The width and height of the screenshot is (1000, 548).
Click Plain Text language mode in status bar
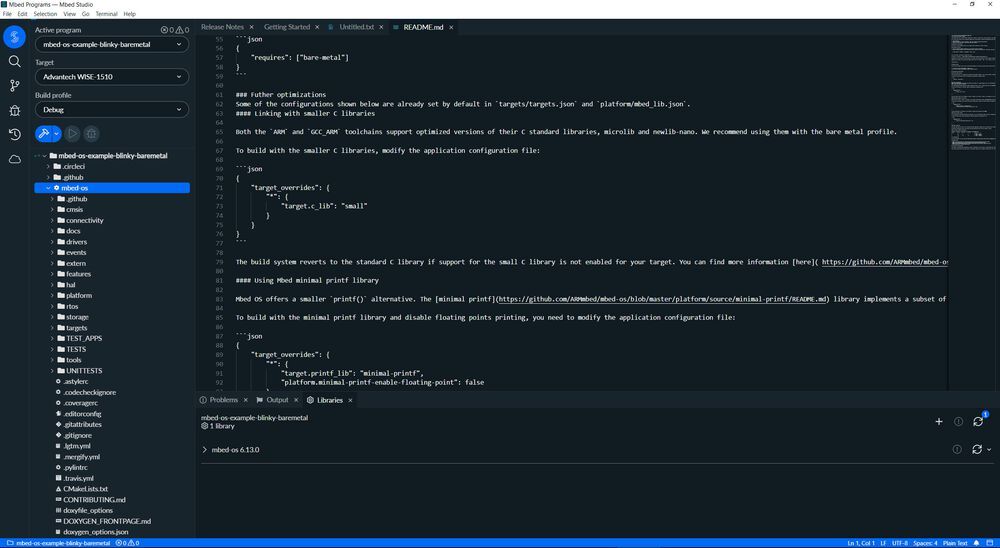pyautogui.click(x=955, y=543)
